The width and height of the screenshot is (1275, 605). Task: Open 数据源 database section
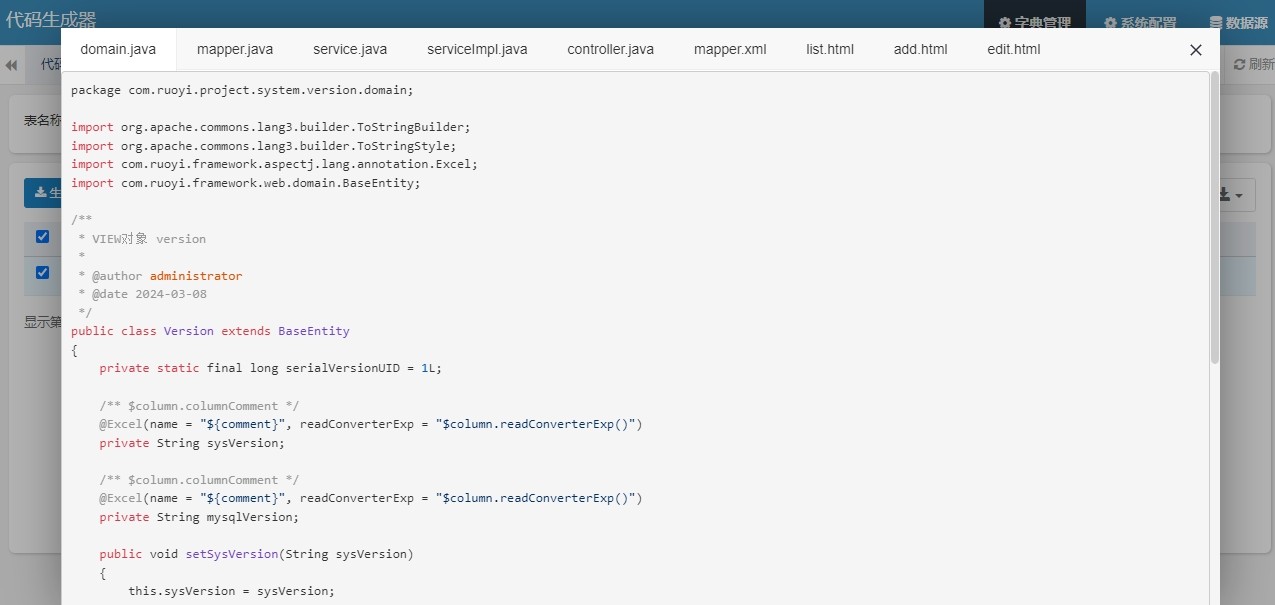coord(1240,23)
